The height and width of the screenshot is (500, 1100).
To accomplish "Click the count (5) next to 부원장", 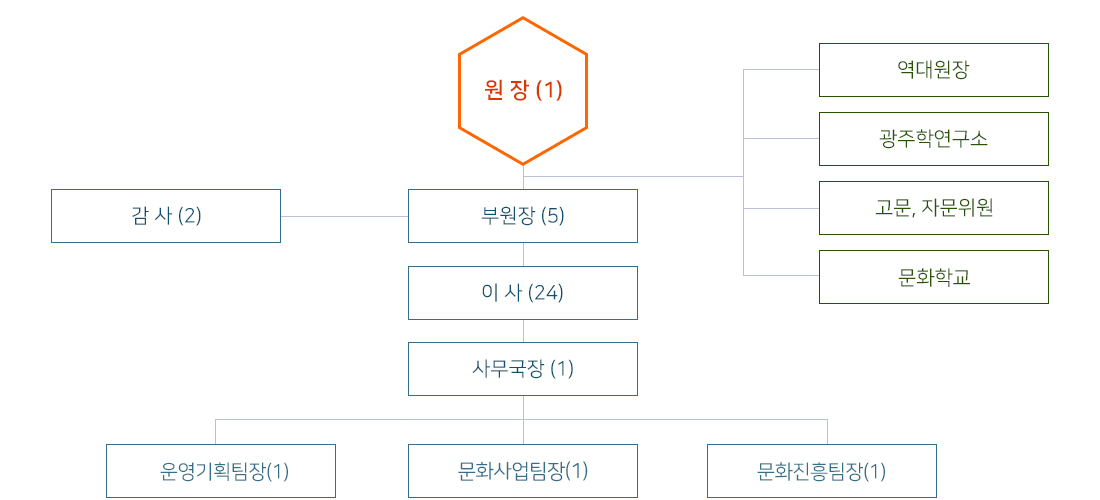I will click(552, 216).
